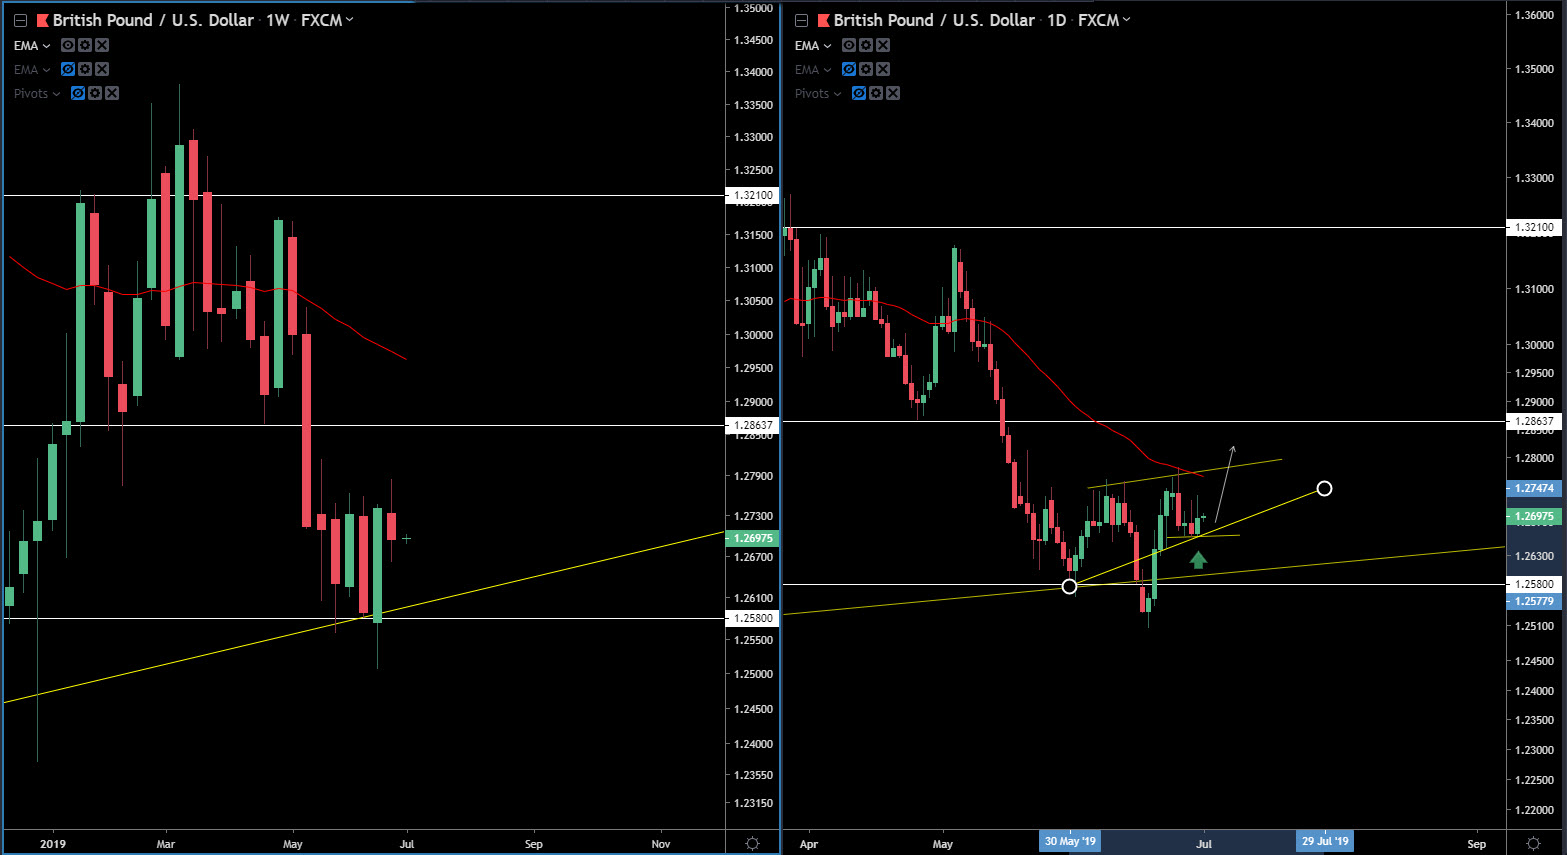Open chart settings gear at daily chart corner
This screenshot has width=1567, height=855.
click(x=1533, y=844)
